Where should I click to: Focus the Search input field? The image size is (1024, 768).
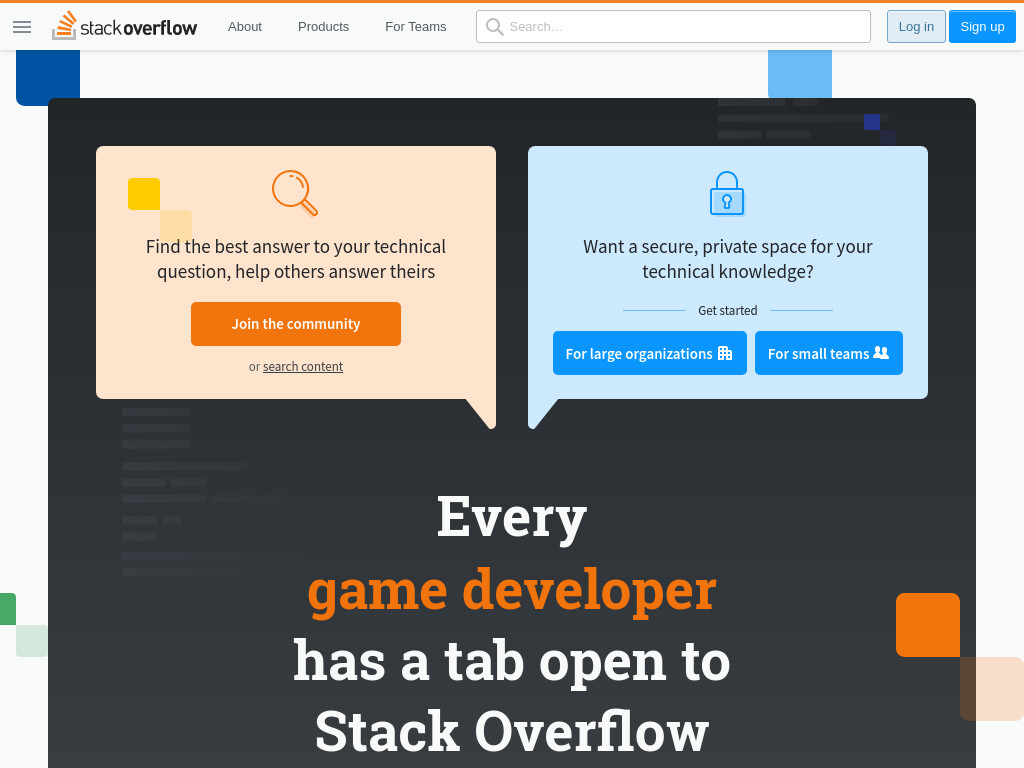[x=673, y=27]
